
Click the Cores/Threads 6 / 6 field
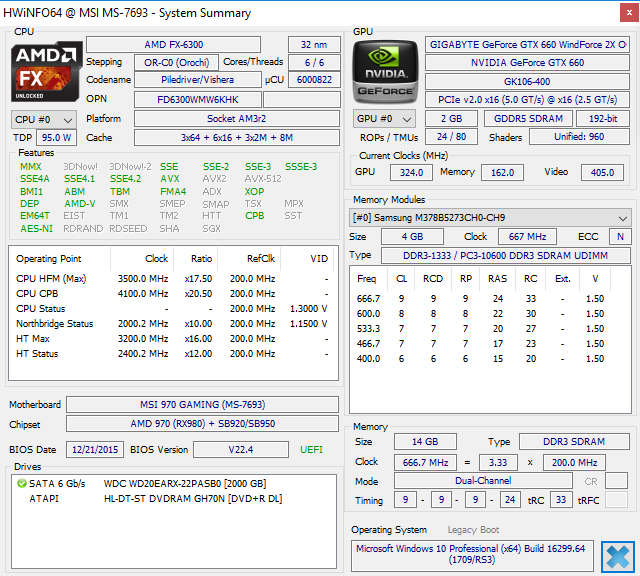314,62
